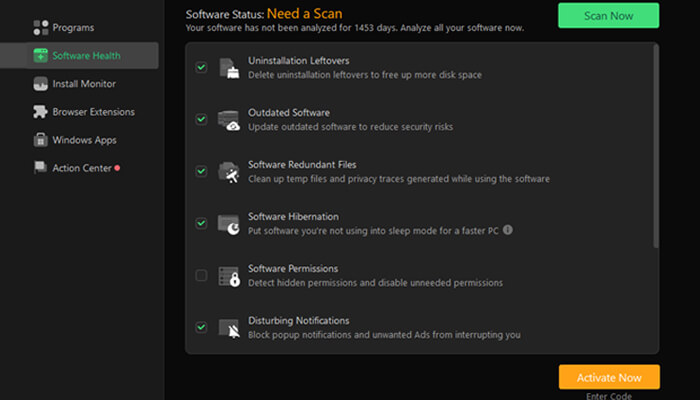Click the Browser Extensions puzzle icon
Image resolution: width=700 pixels, height=400 pixels.
pyautogui.click(x=41, y=112)
